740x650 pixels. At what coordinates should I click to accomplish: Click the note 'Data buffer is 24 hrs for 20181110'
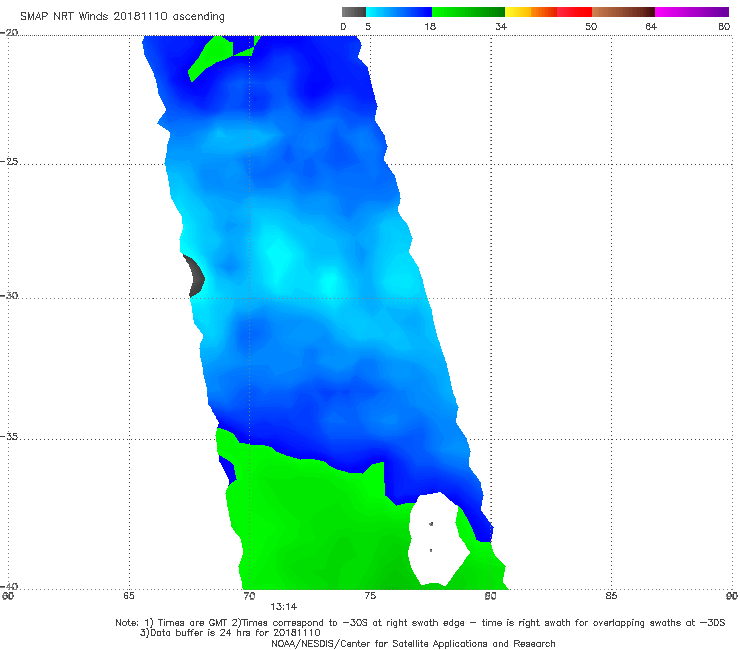[230, 633]
